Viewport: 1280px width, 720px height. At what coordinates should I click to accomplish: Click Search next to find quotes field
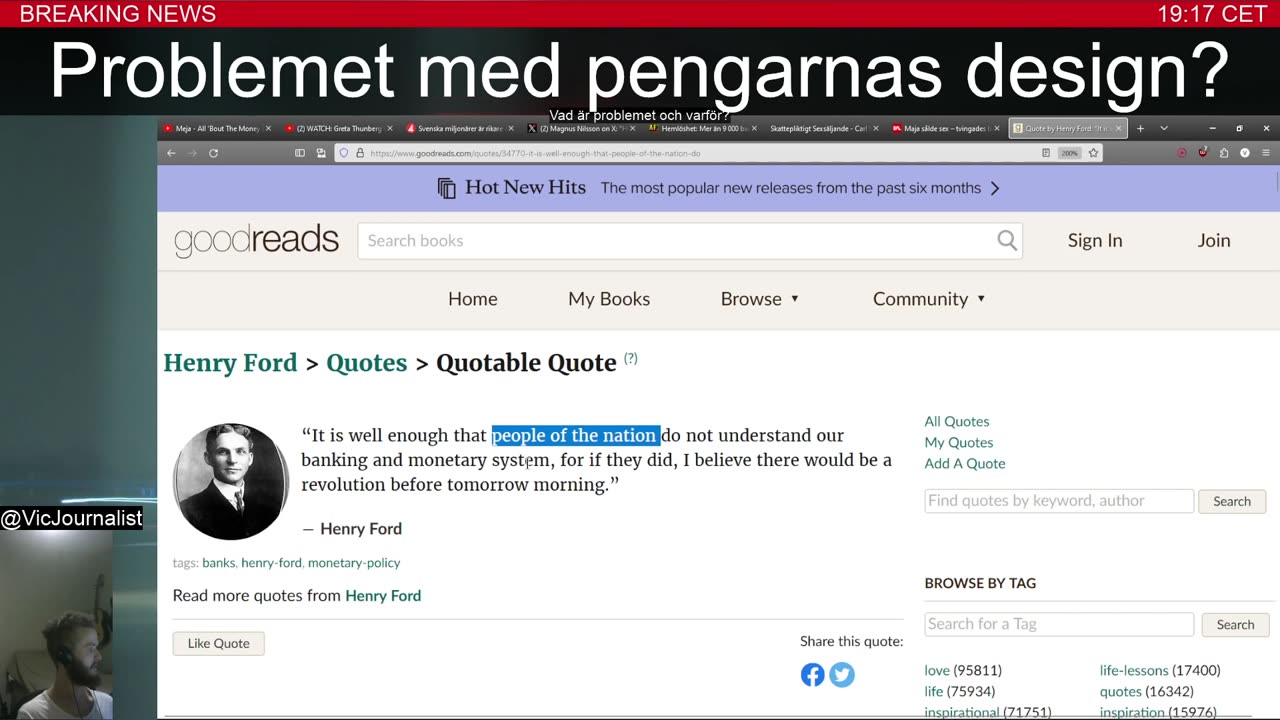coord(1232,501)
